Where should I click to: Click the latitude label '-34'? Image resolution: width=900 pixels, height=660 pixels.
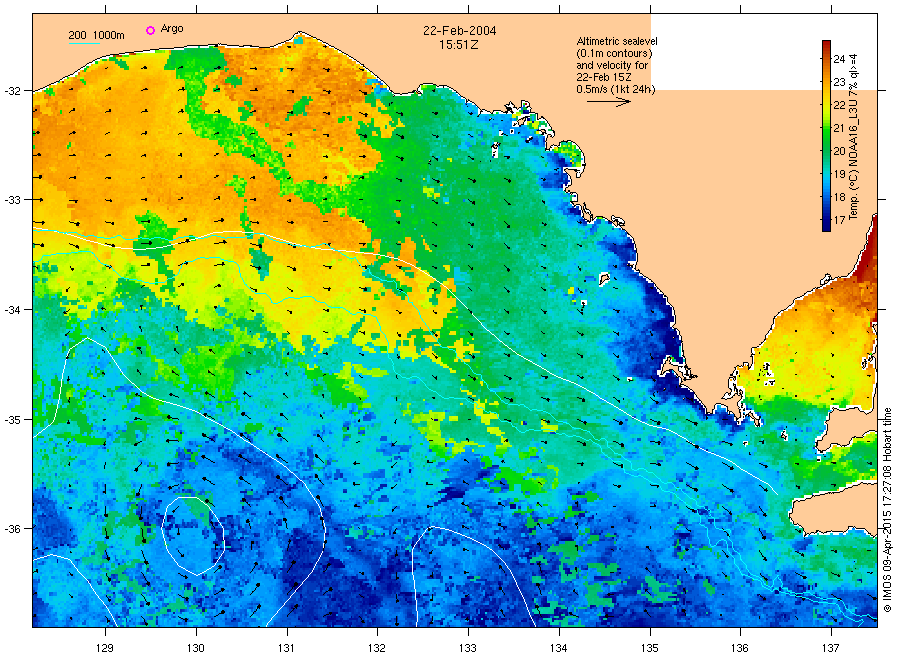pyautogui.click(x=12, y=310)
